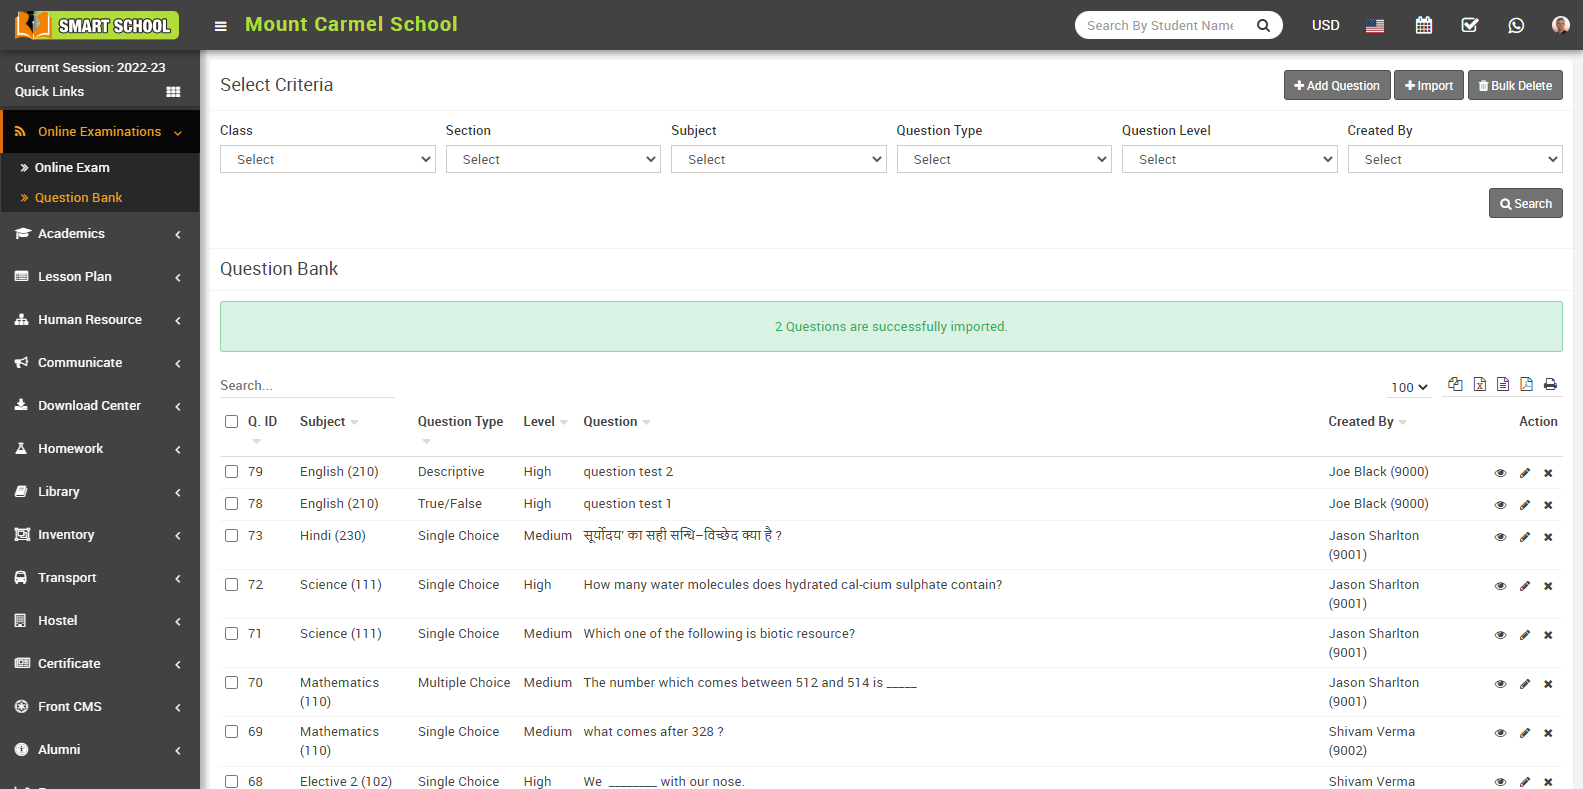Print the question bank table
1583x789 pixels.
(x=1550, y=385)
